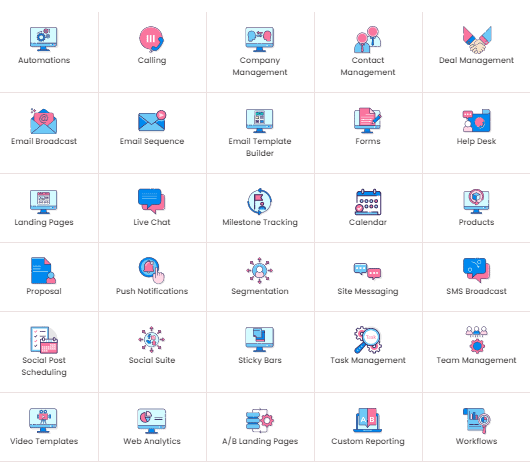Click the 'Deal Management' label
Viewport: 530px width, 467px height.
[x=476, y=60]
